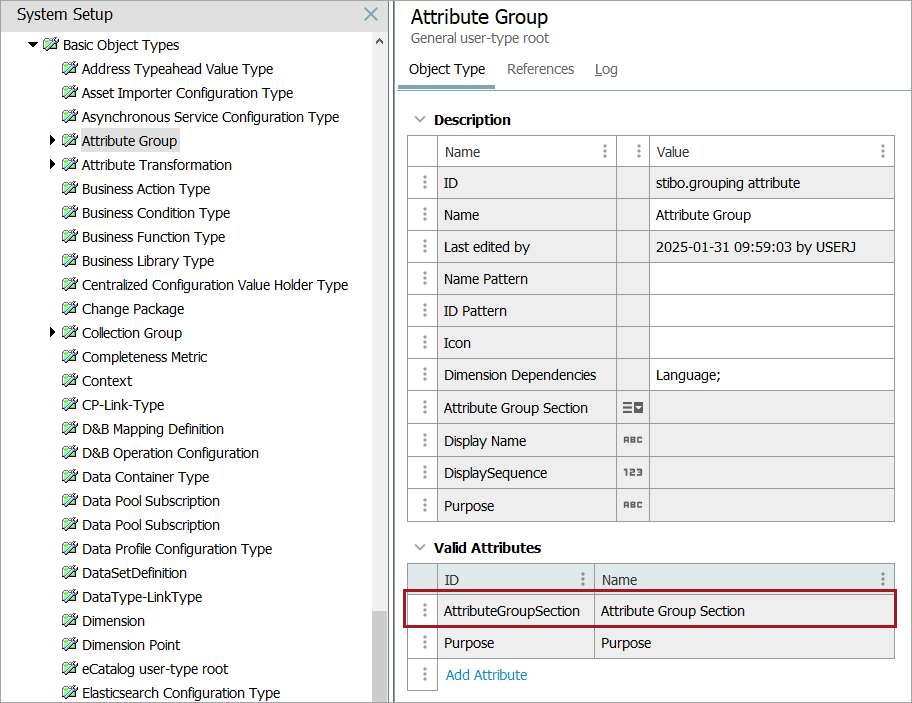The width and height of the screenshot is (912, 703).
Task: Click the CP-Link-Type icon
Action: click(x=70, y=404)
